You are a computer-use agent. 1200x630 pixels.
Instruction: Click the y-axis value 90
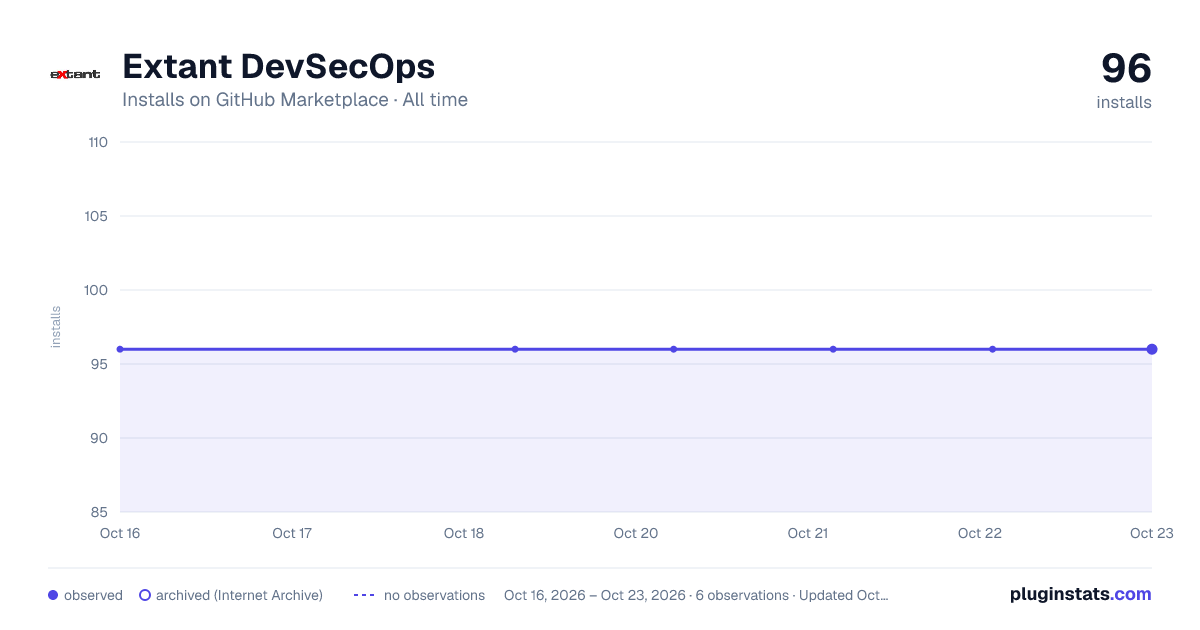pos(99,438)
